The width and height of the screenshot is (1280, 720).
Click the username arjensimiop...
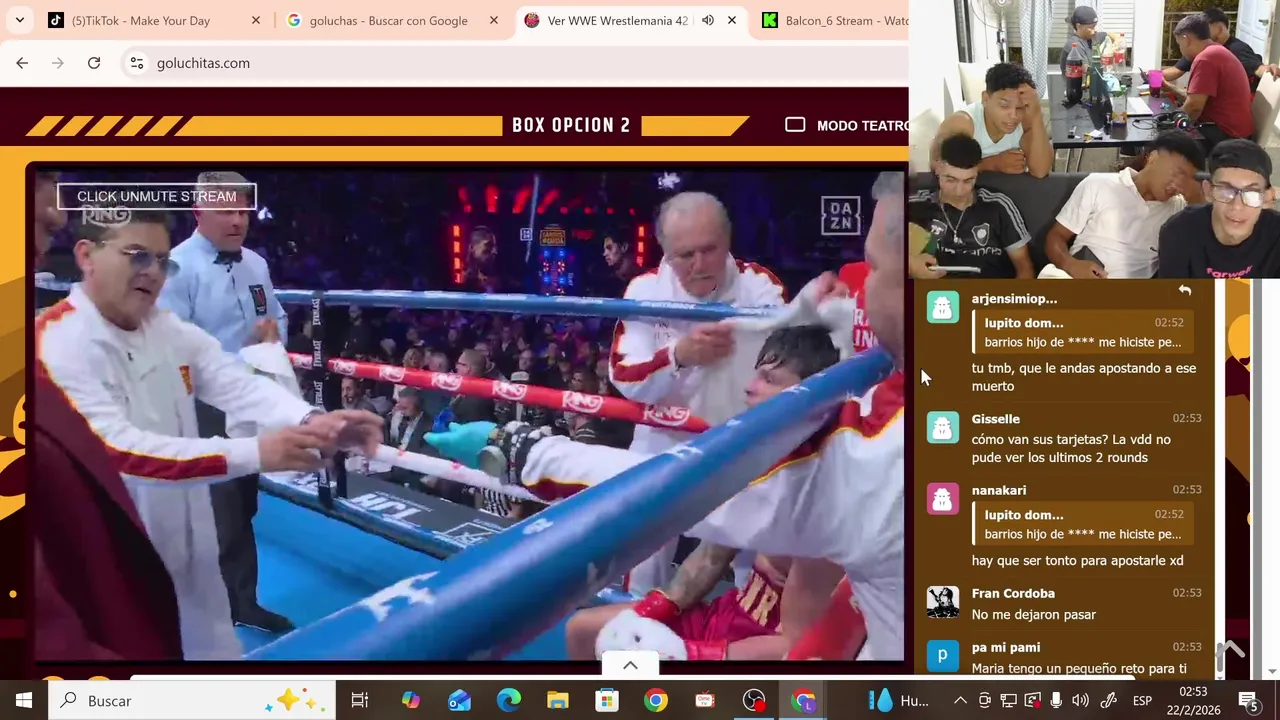pyautogui.click(x=1014, y=299)
